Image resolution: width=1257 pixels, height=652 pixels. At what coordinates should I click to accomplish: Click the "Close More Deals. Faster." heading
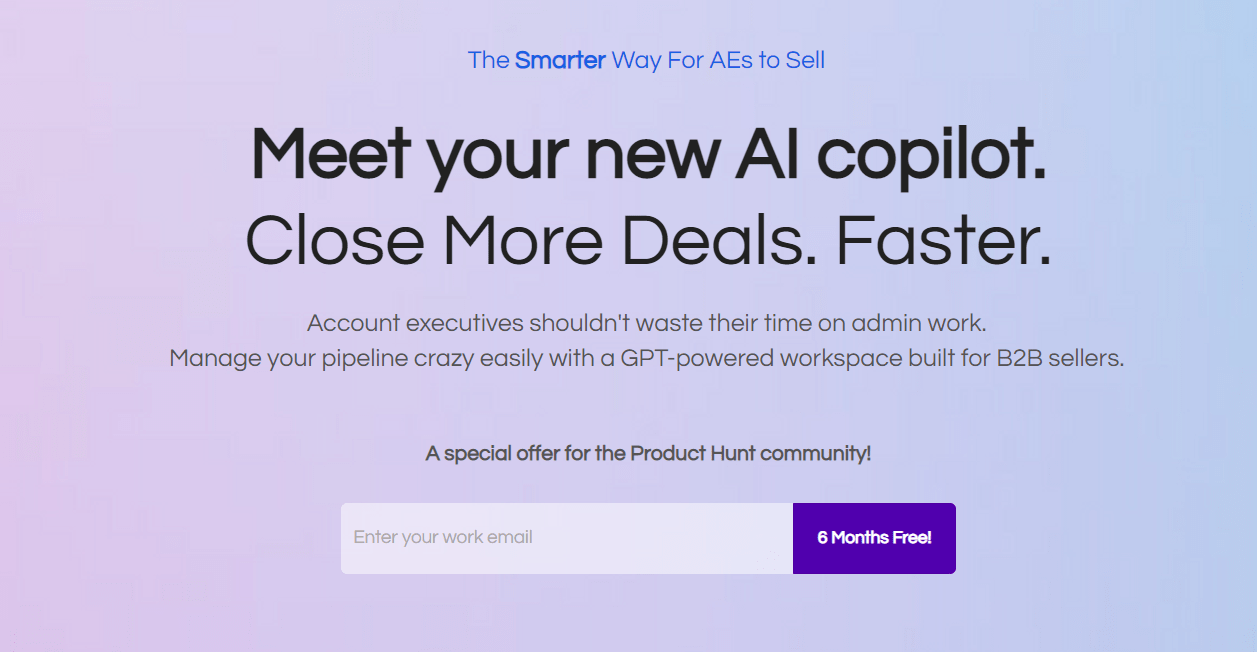648,241
